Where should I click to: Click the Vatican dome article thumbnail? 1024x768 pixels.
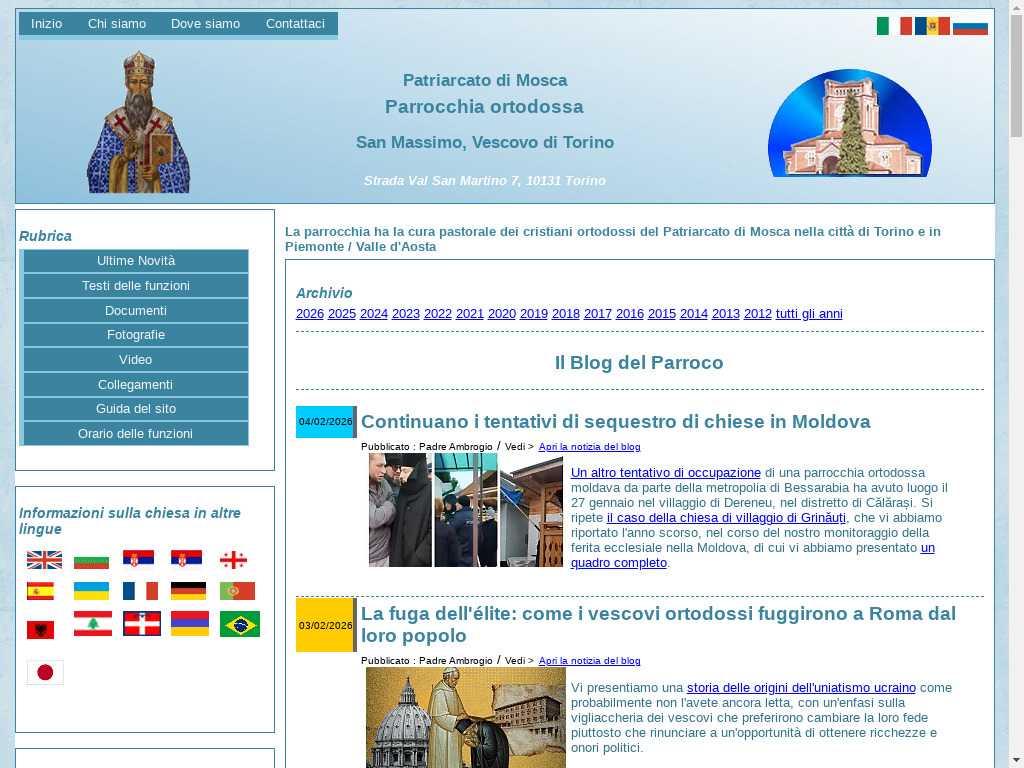click(x=465, y=717)
